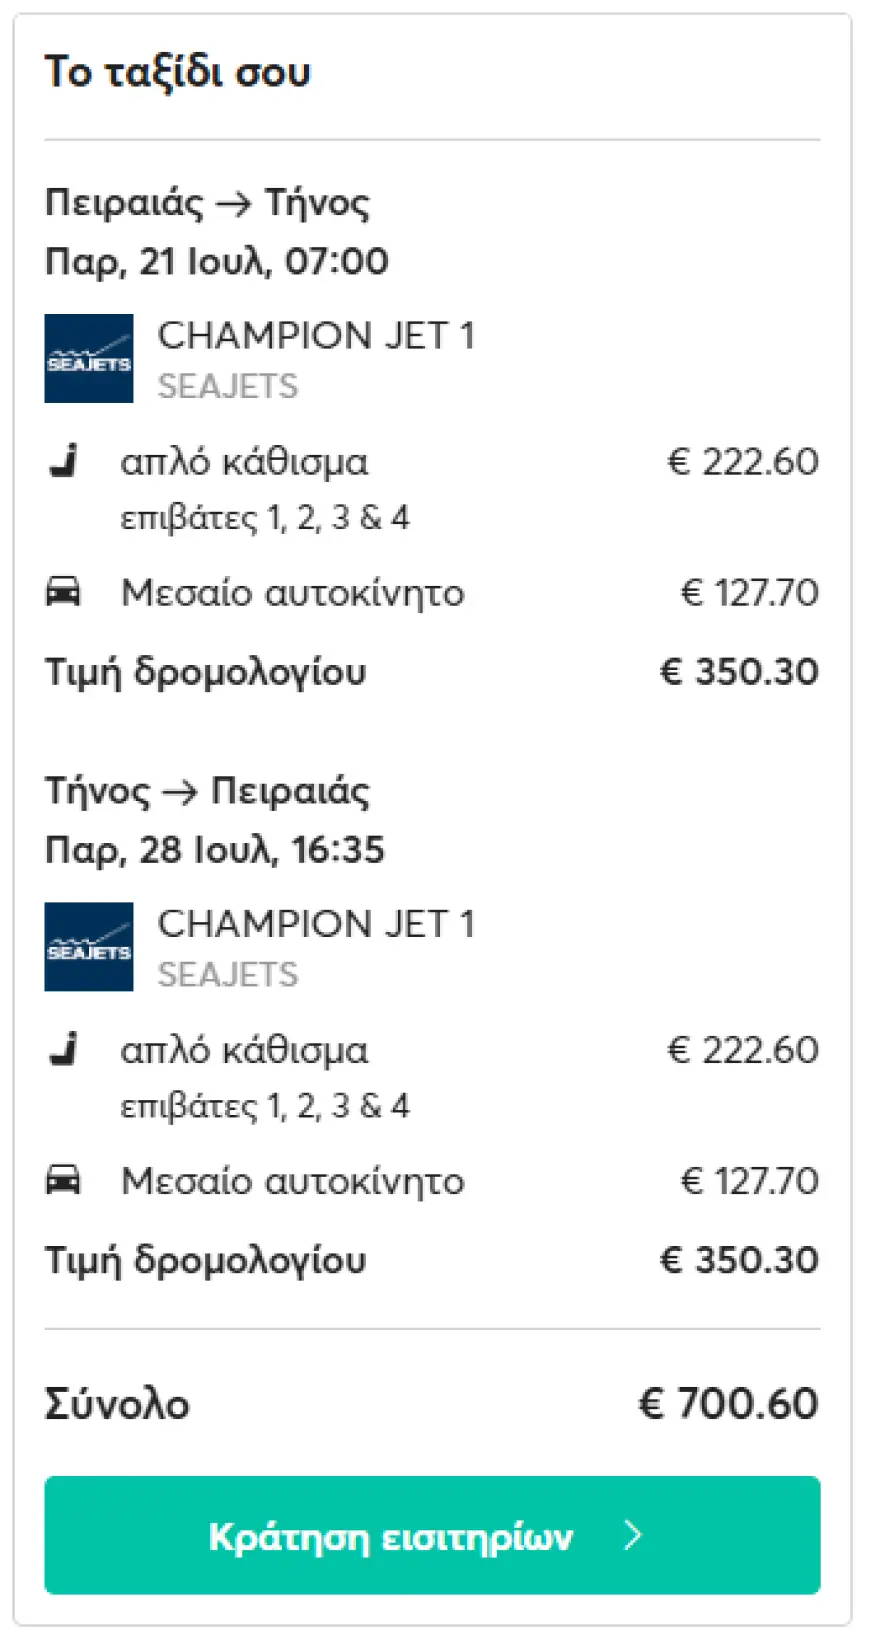Click the car icon in the return trip
The image size is (880, 1649).
click(x=63, y=1180)
